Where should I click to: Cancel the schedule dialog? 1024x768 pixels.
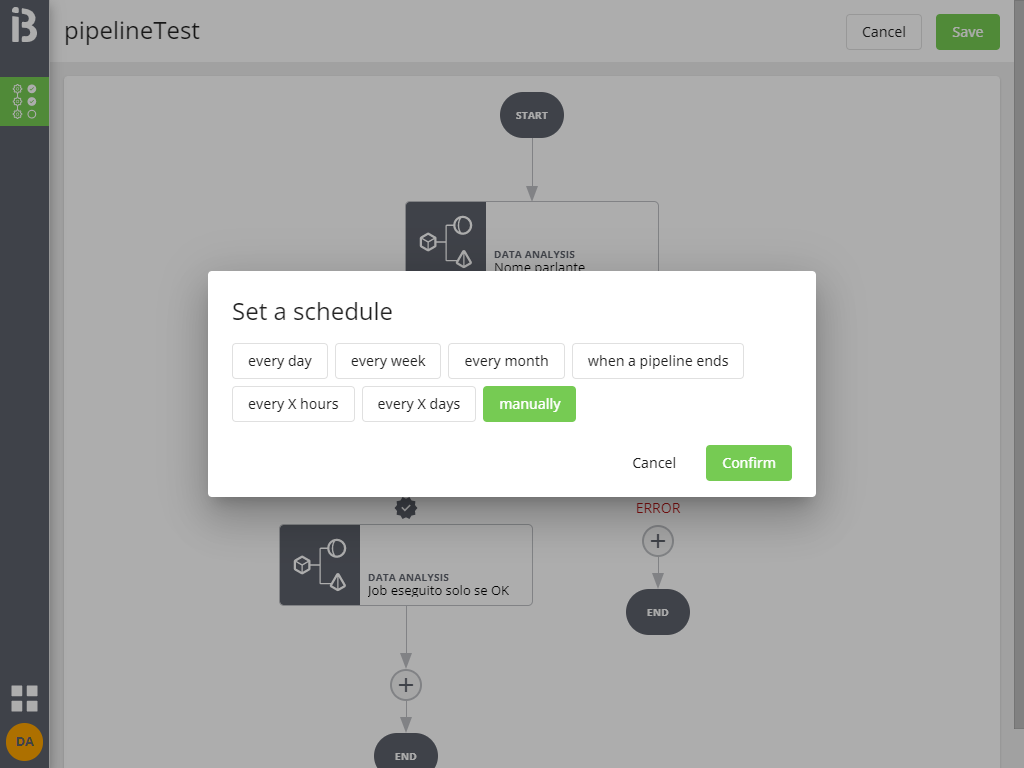654,463
